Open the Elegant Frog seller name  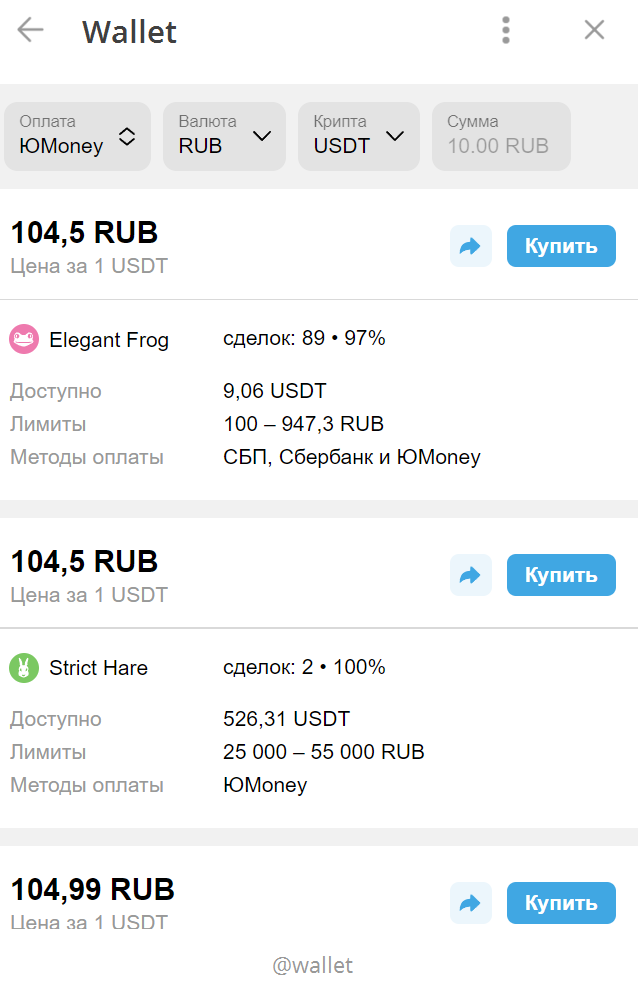point(109,340)
